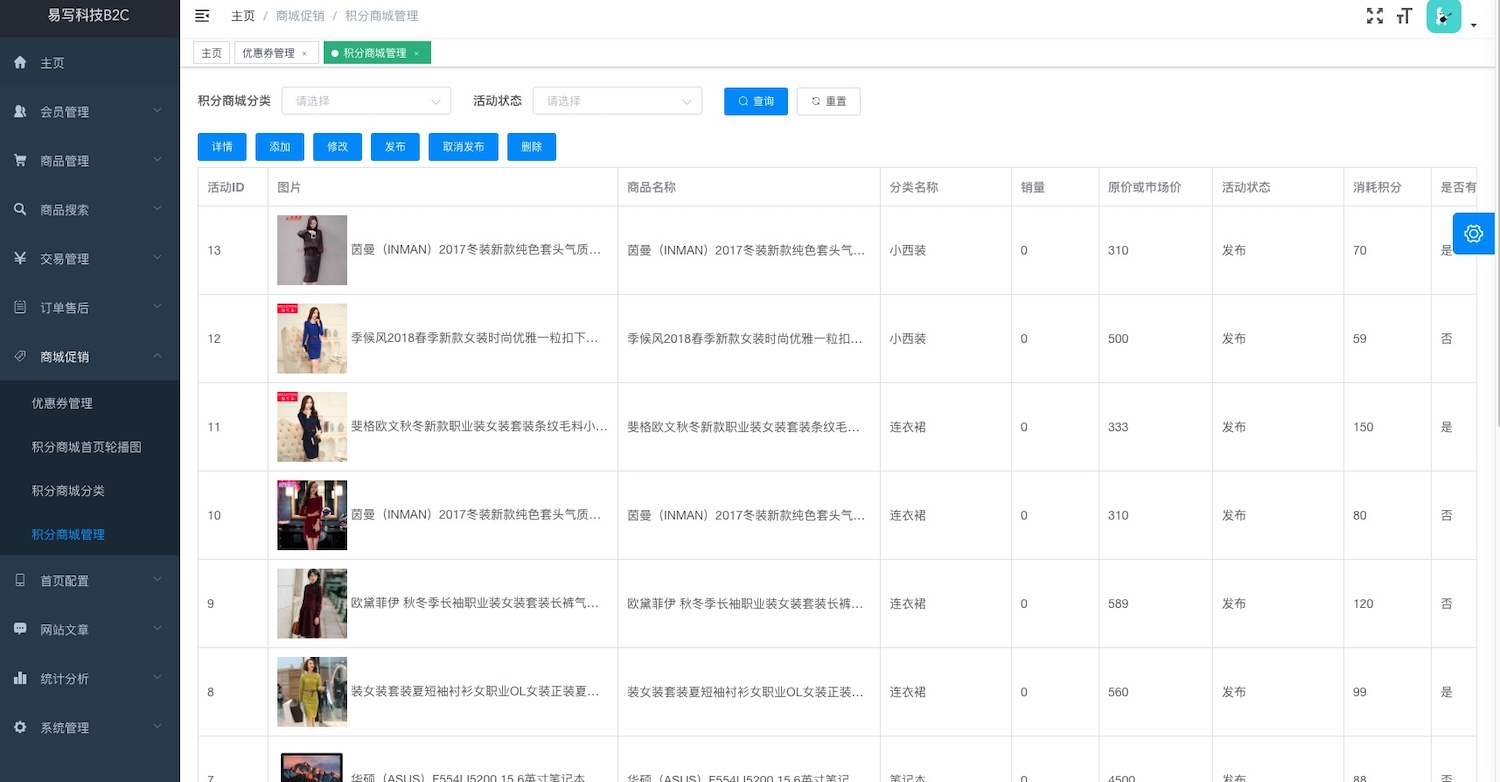Viewport: 1500px width, 782px height.
Task: Click the 添加 add button
Action: click(279, 147)
